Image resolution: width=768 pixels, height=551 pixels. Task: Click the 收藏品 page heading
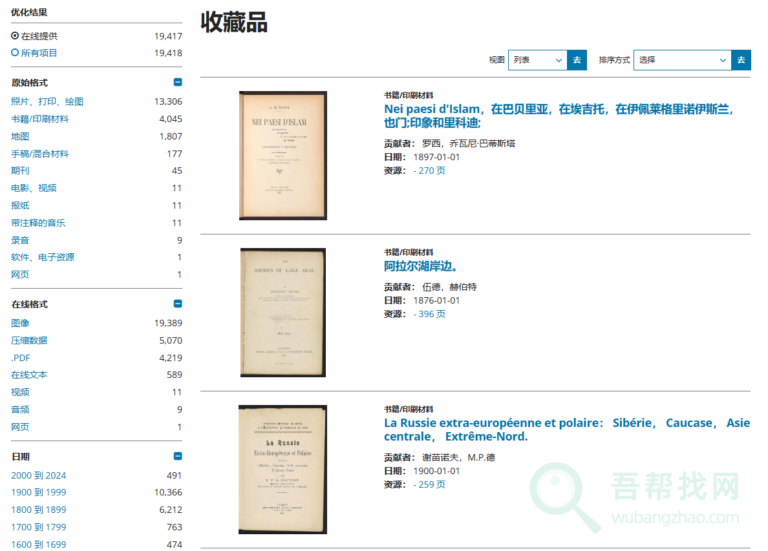[x=234, y=23]
